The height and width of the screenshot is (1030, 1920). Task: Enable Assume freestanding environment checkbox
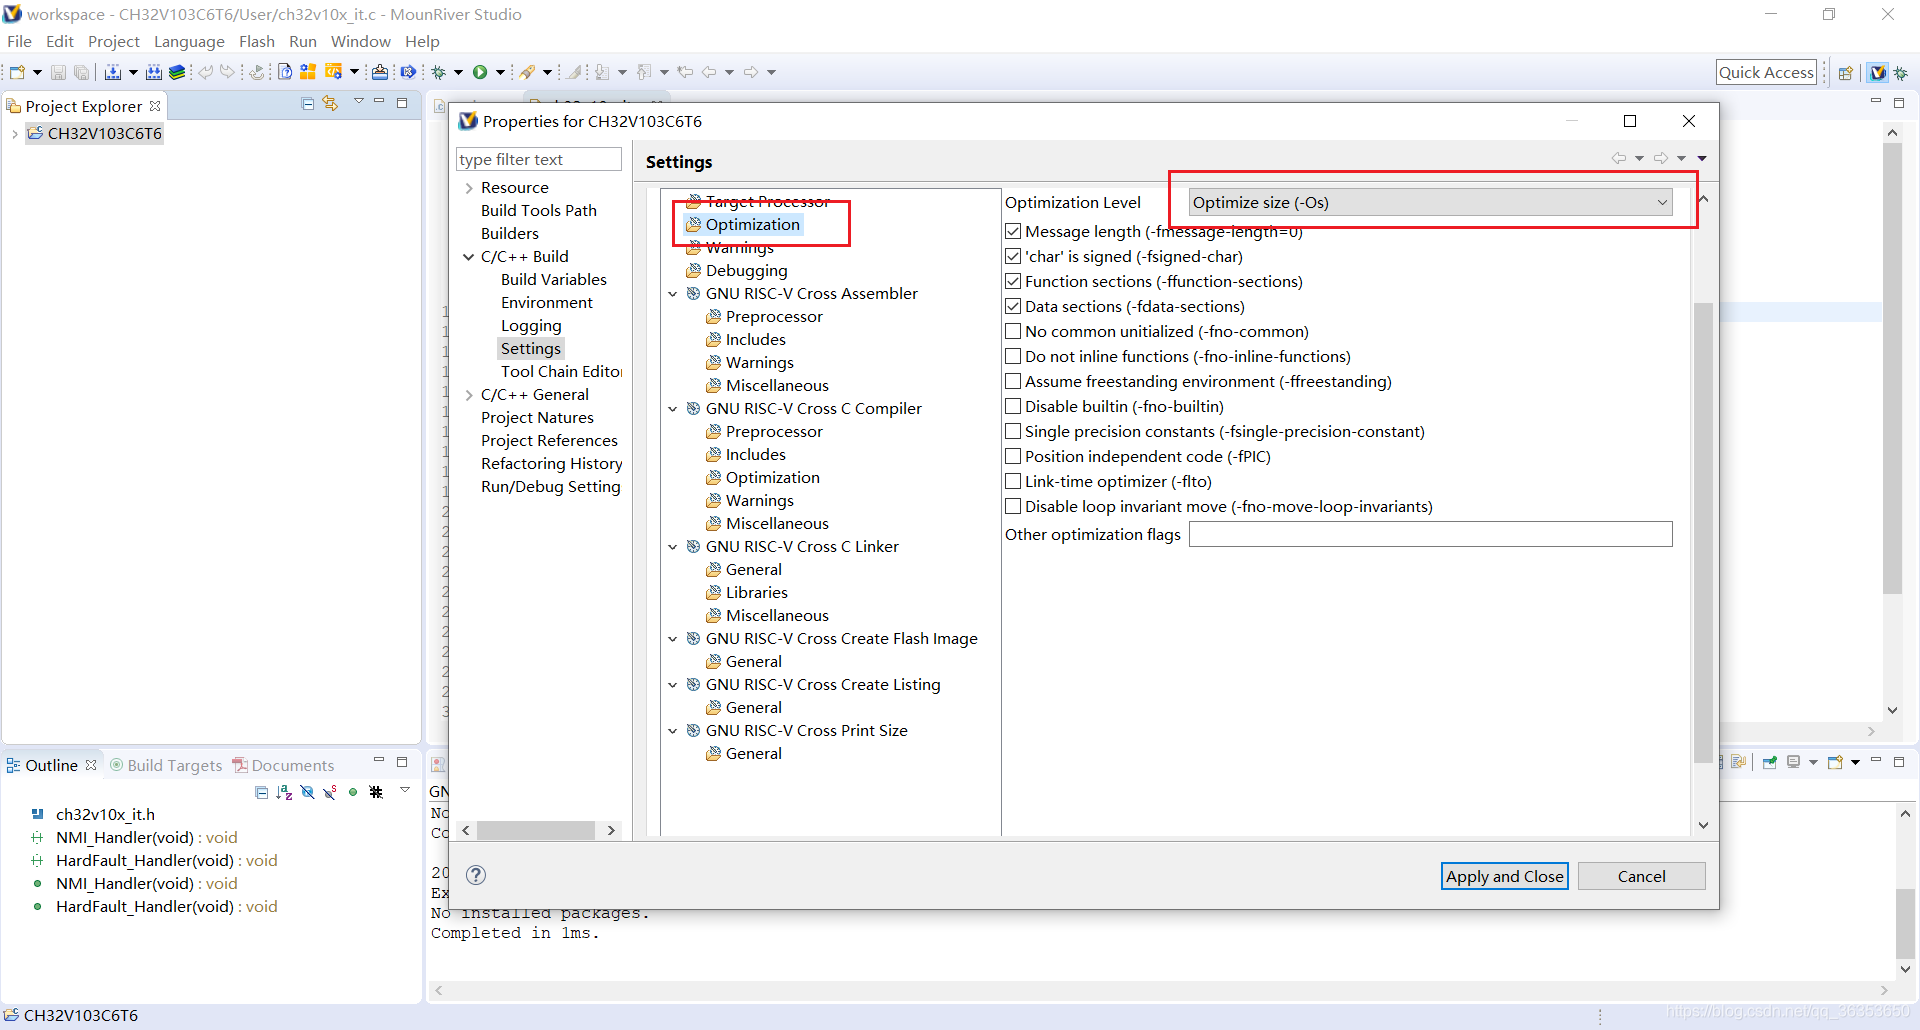[1013, 381]
